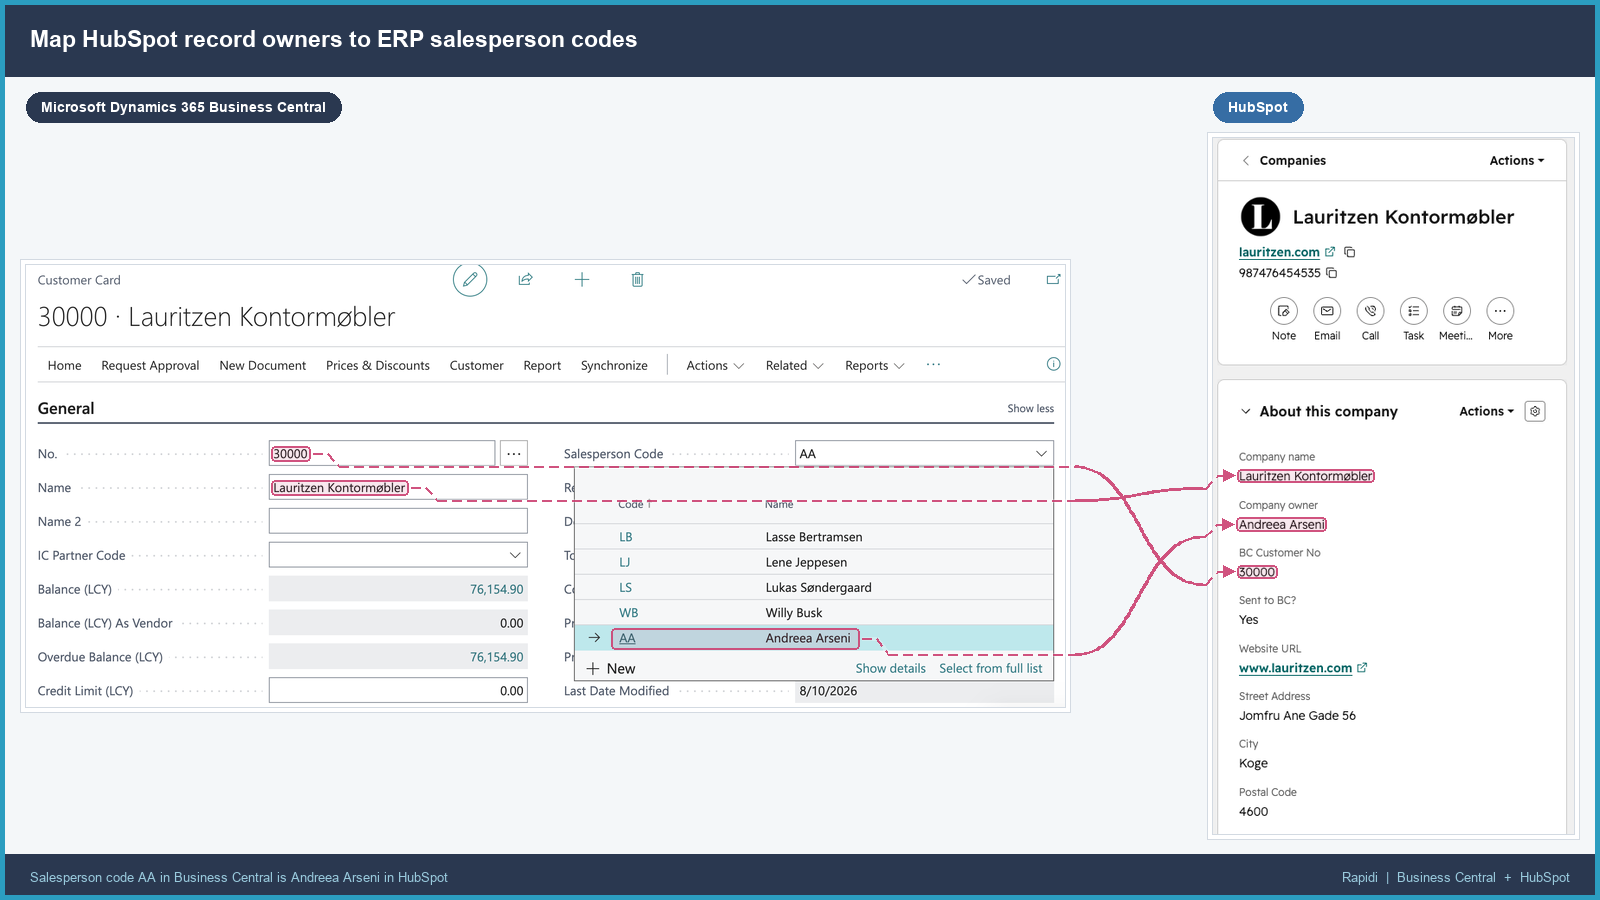Click the HubSpot Call icon
1600x900 pixels.
pos(1370,311)
